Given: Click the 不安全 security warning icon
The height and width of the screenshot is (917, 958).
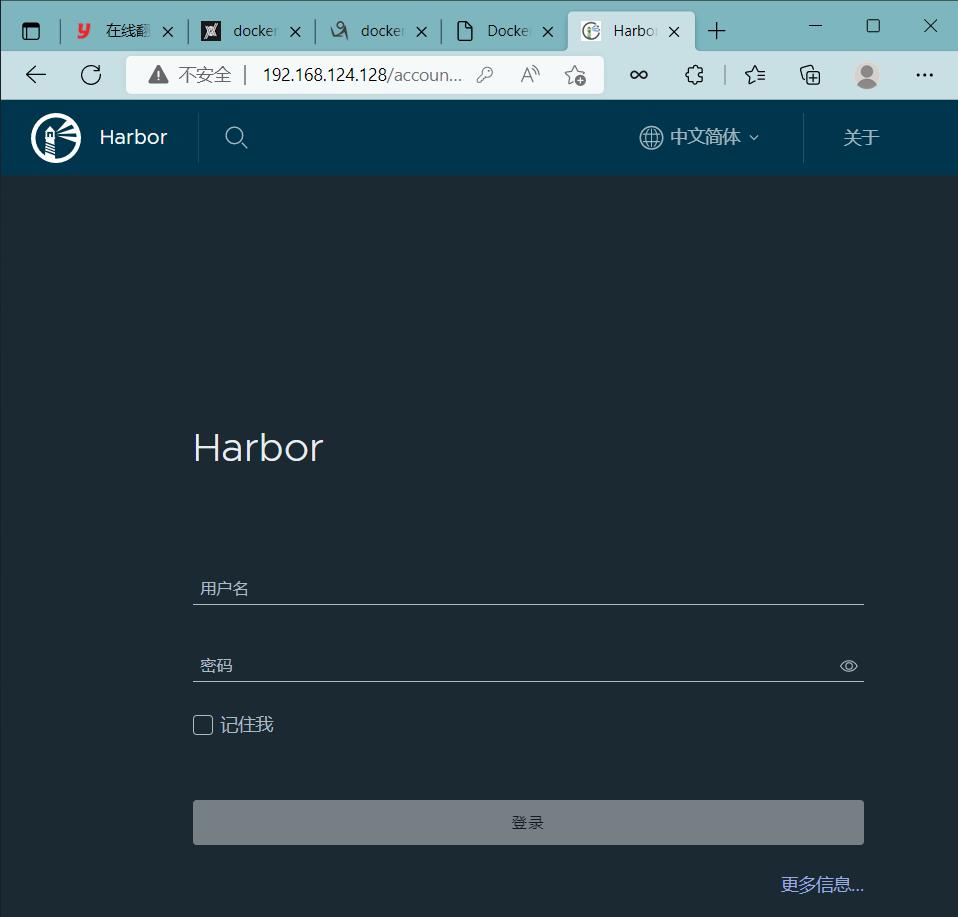Looking at the screenshot, I should [158, 75].
